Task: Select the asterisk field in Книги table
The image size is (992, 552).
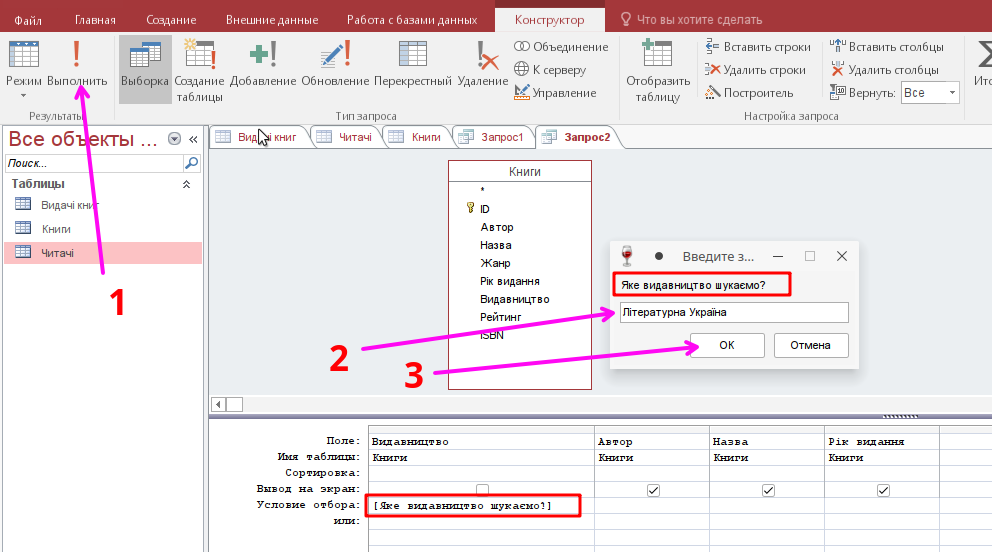Action: point(482,190)
